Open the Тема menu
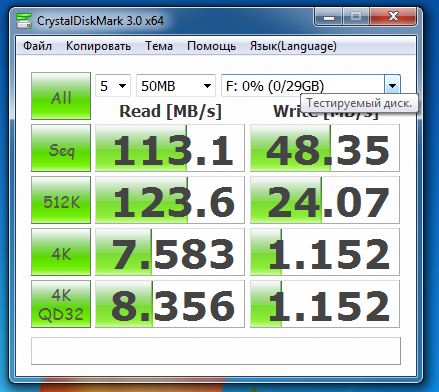The height and width of the screenshot is (392, 439). tap(159, 46)
